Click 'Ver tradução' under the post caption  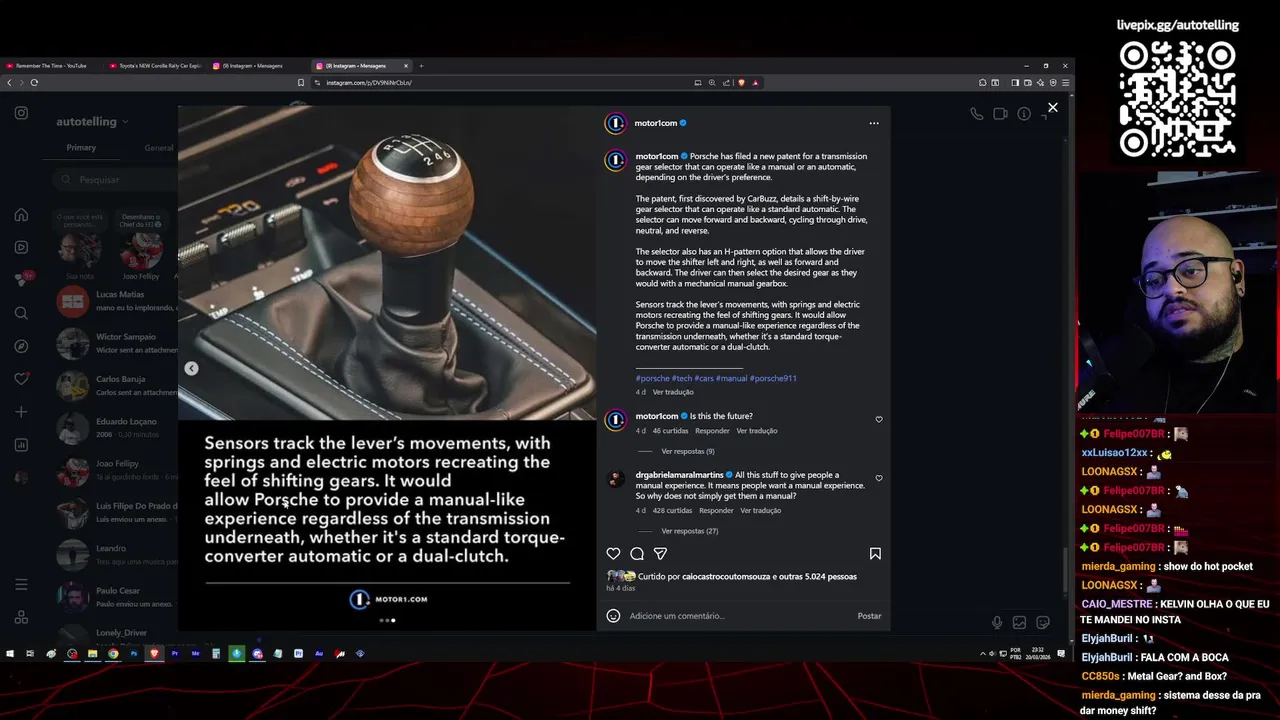(x=673, y=392)
